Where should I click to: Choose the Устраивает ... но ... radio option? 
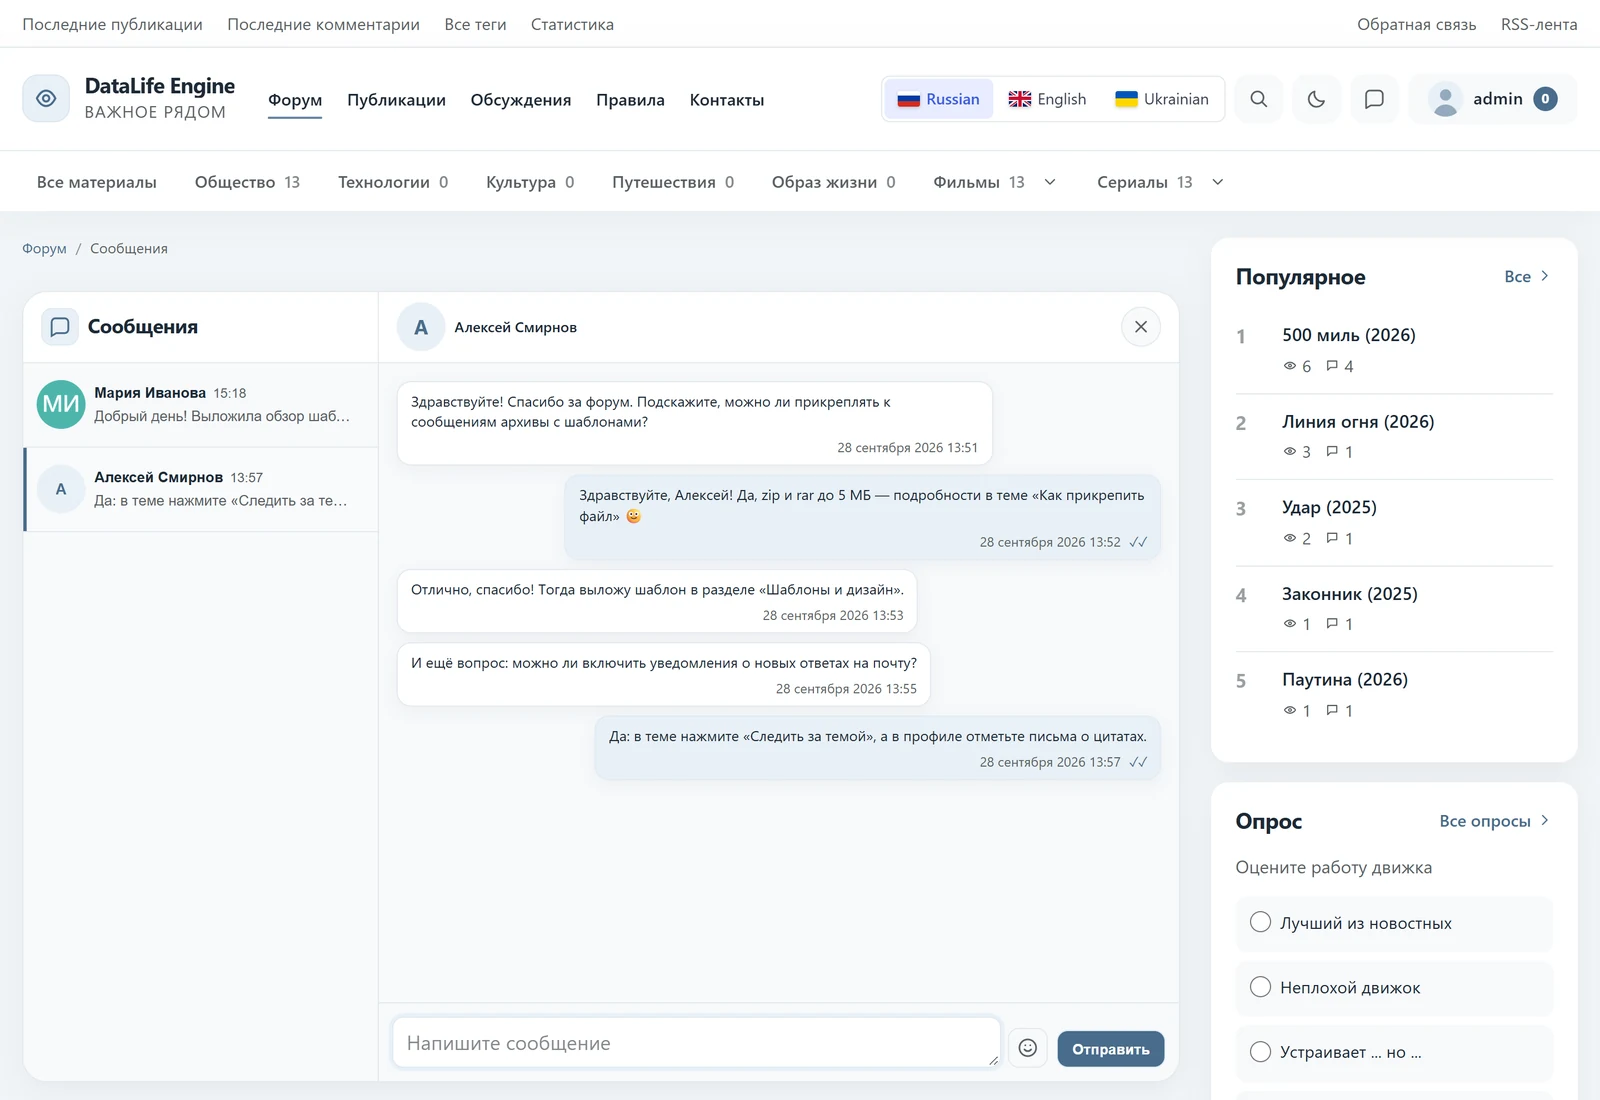(1260, 1052)
